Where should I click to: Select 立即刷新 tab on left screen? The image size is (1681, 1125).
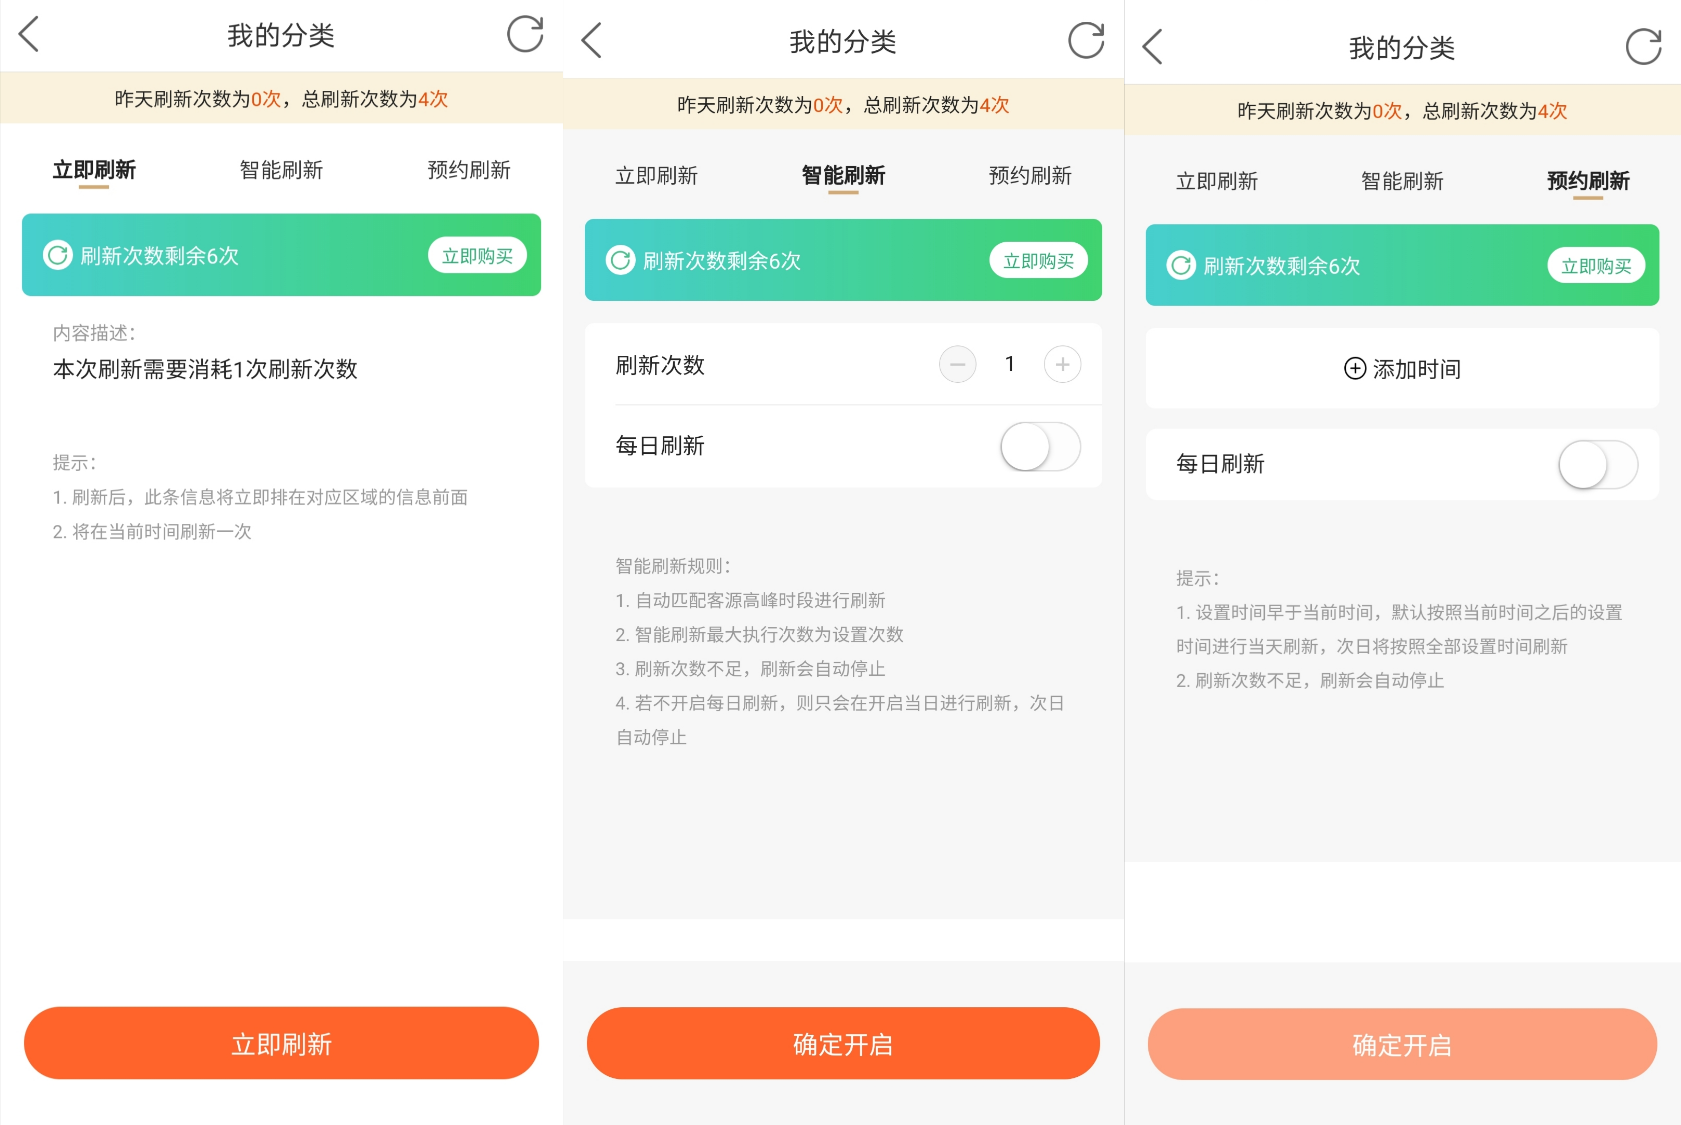(94, 170)
